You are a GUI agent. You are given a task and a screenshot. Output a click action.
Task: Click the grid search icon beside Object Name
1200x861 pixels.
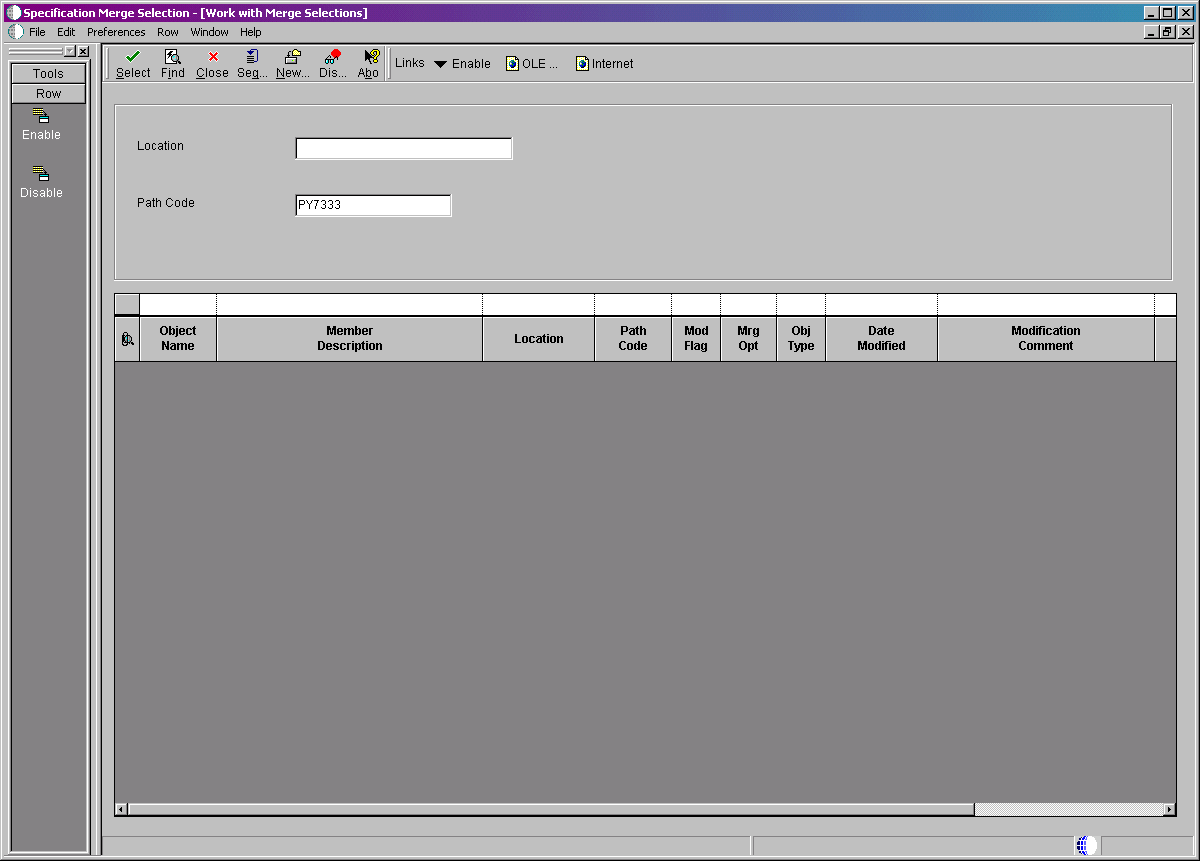127,339
